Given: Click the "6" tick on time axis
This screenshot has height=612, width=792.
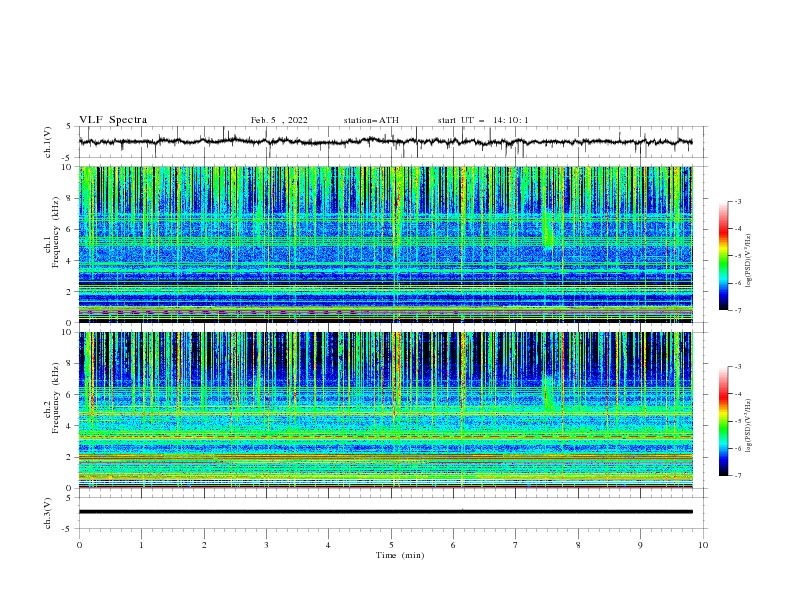Looking at the screenshot, I should point(453,545).
